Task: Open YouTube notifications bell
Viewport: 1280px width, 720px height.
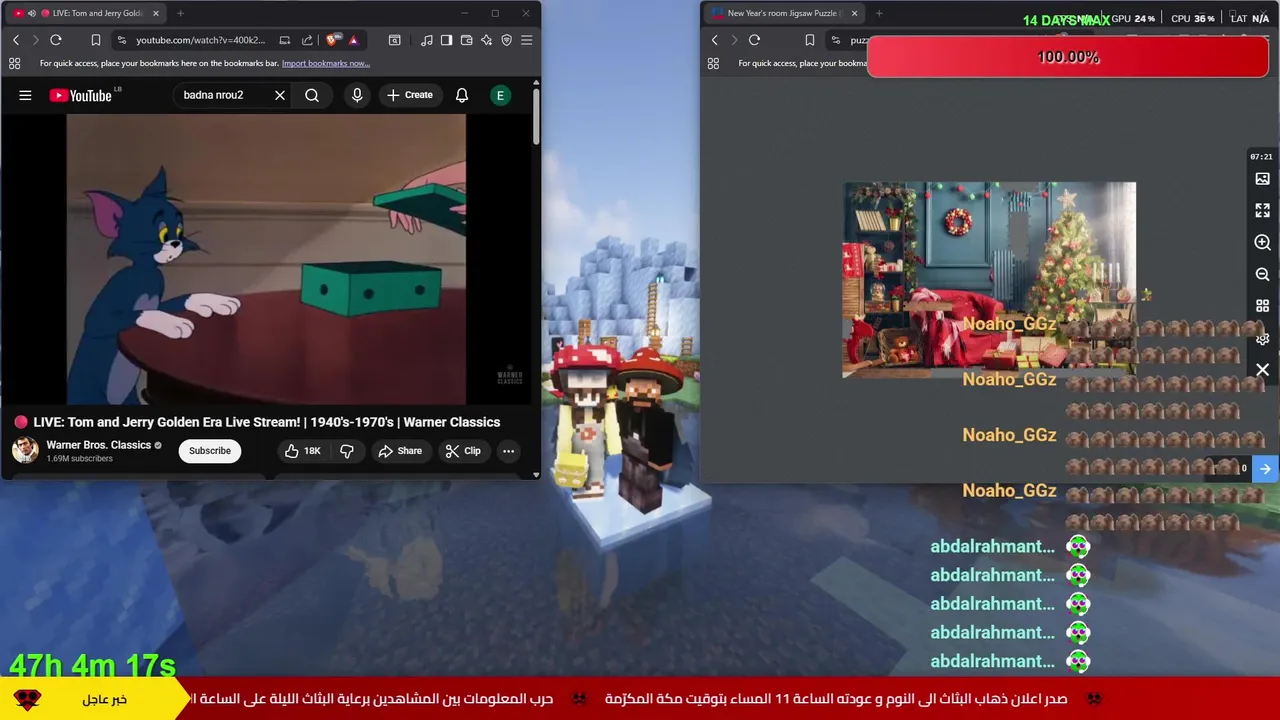Action: pos(462,95)
